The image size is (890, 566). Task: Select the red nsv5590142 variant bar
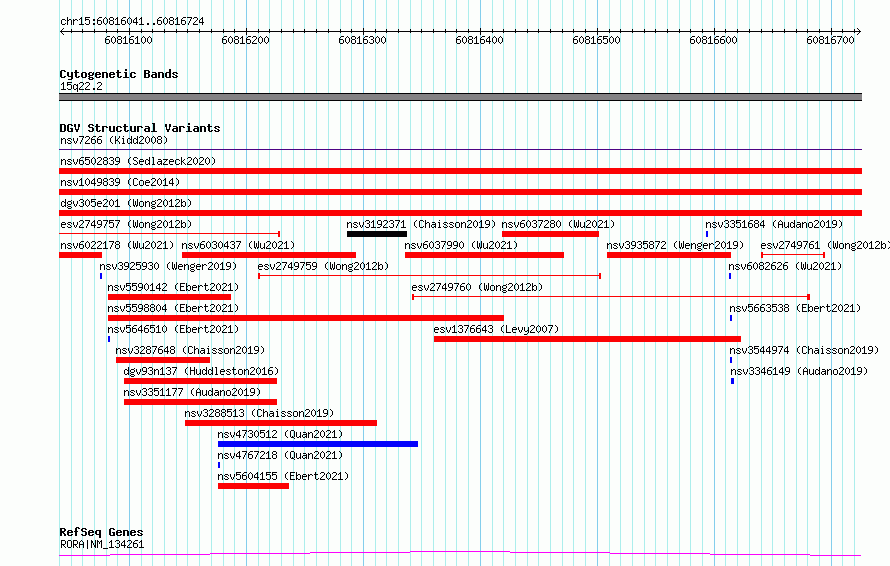(x=169, y=297)
